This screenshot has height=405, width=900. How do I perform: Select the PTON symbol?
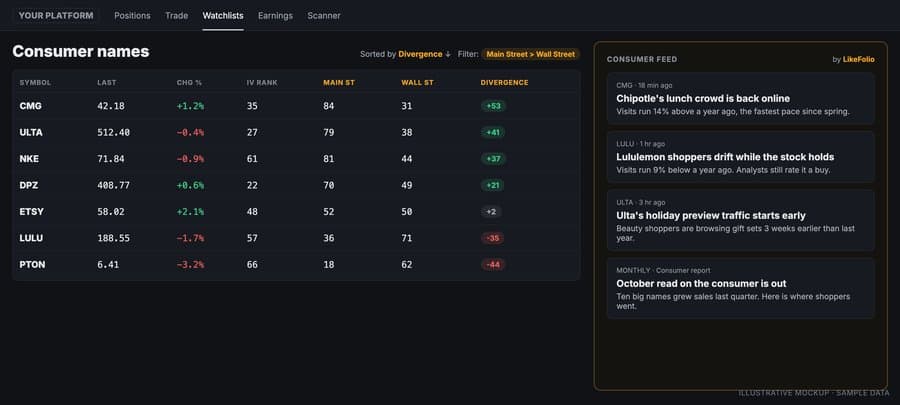click(32, 264)
